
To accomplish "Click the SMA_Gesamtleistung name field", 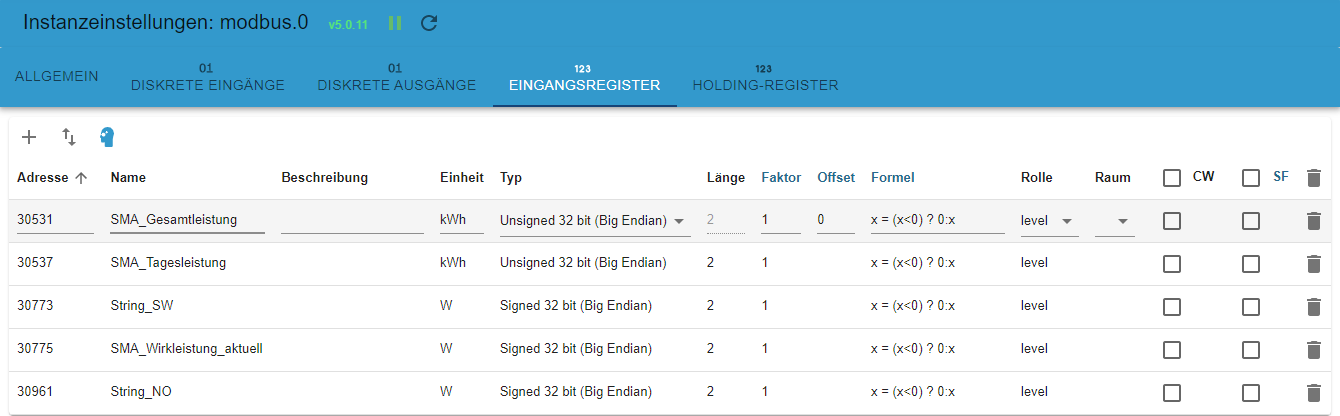I will [x=188, y=220].
